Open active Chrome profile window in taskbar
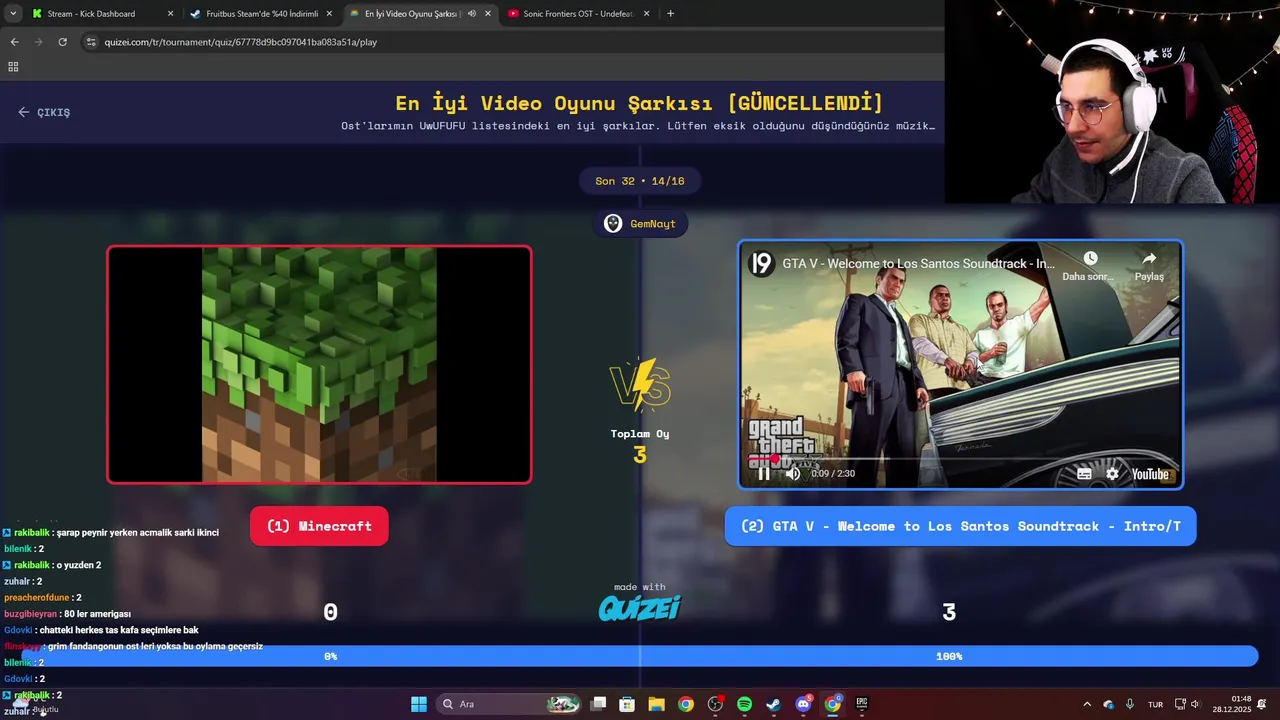The image size is (1280, 720). click(832, 704)
